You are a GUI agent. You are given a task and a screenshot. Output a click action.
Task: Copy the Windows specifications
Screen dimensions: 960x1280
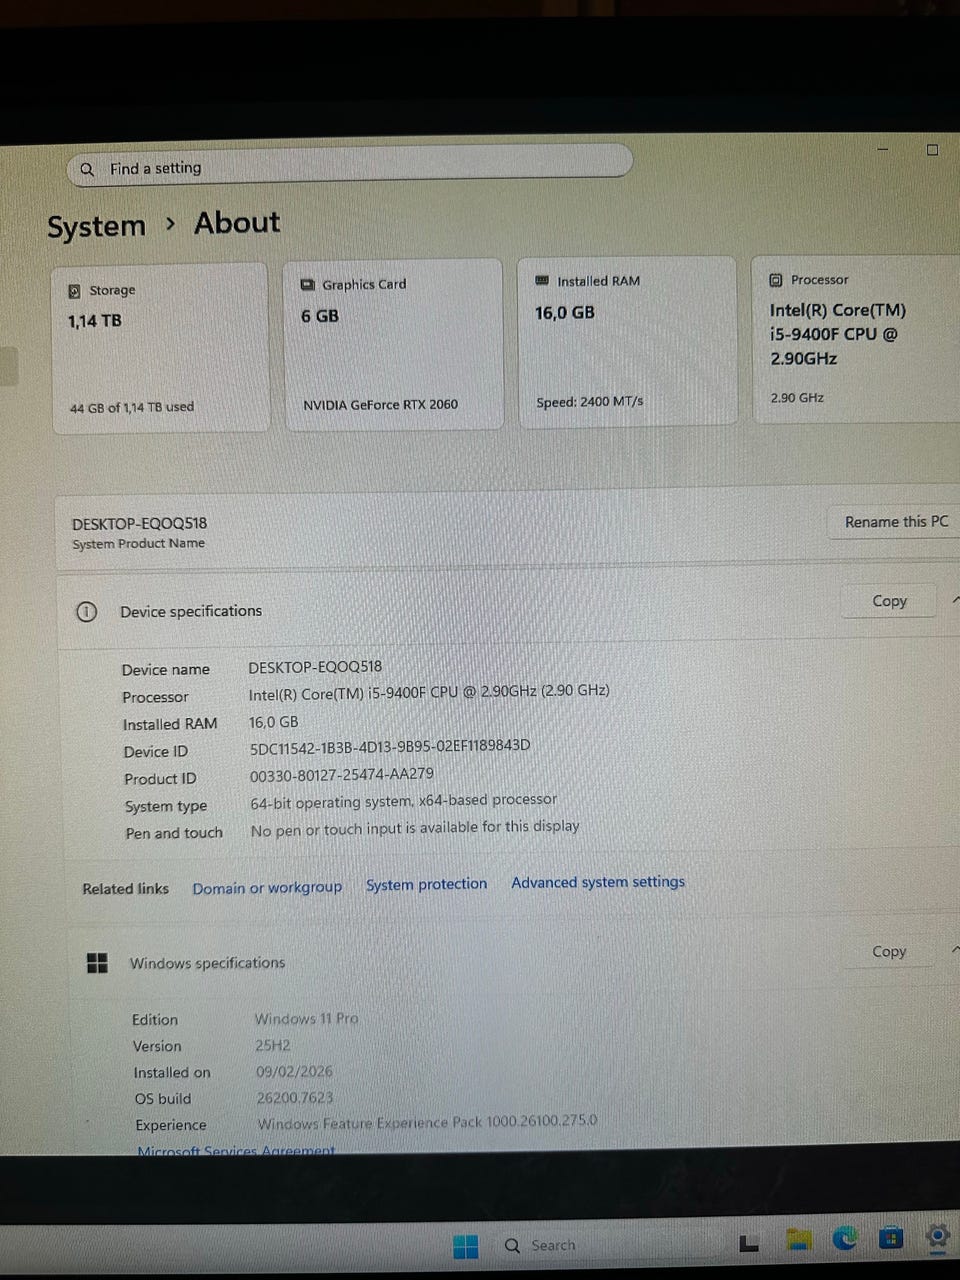889,952
